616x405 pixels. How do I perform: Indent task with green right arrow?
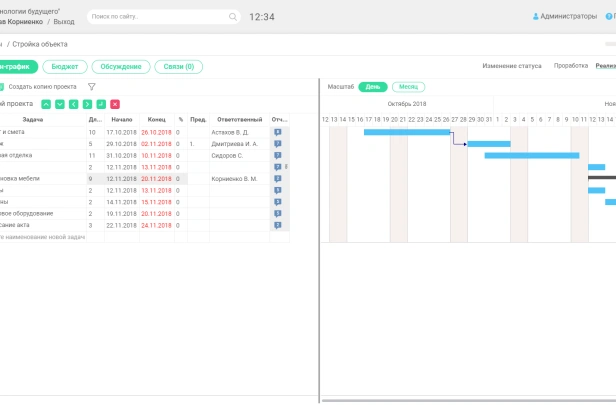coord(88,104)
